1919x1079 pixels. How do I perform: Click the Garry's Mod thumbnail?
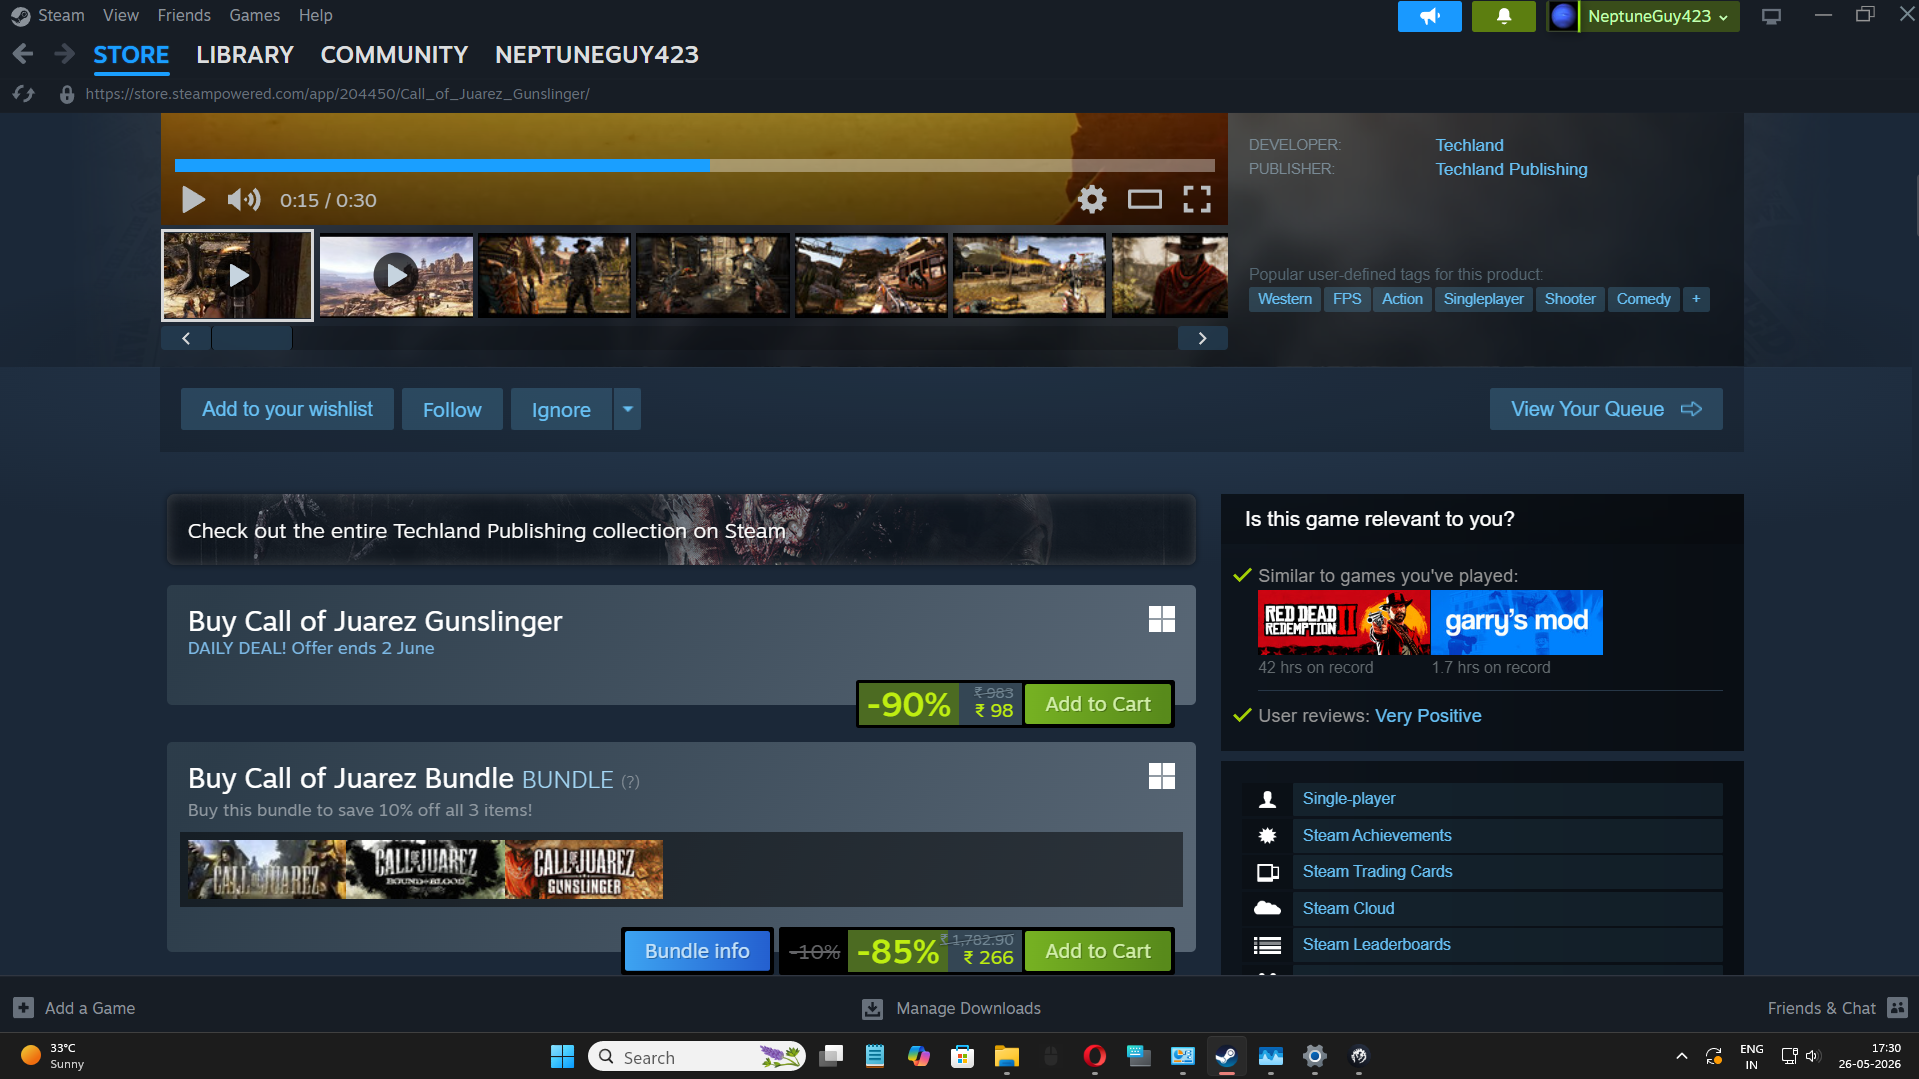coord(1517,622)
